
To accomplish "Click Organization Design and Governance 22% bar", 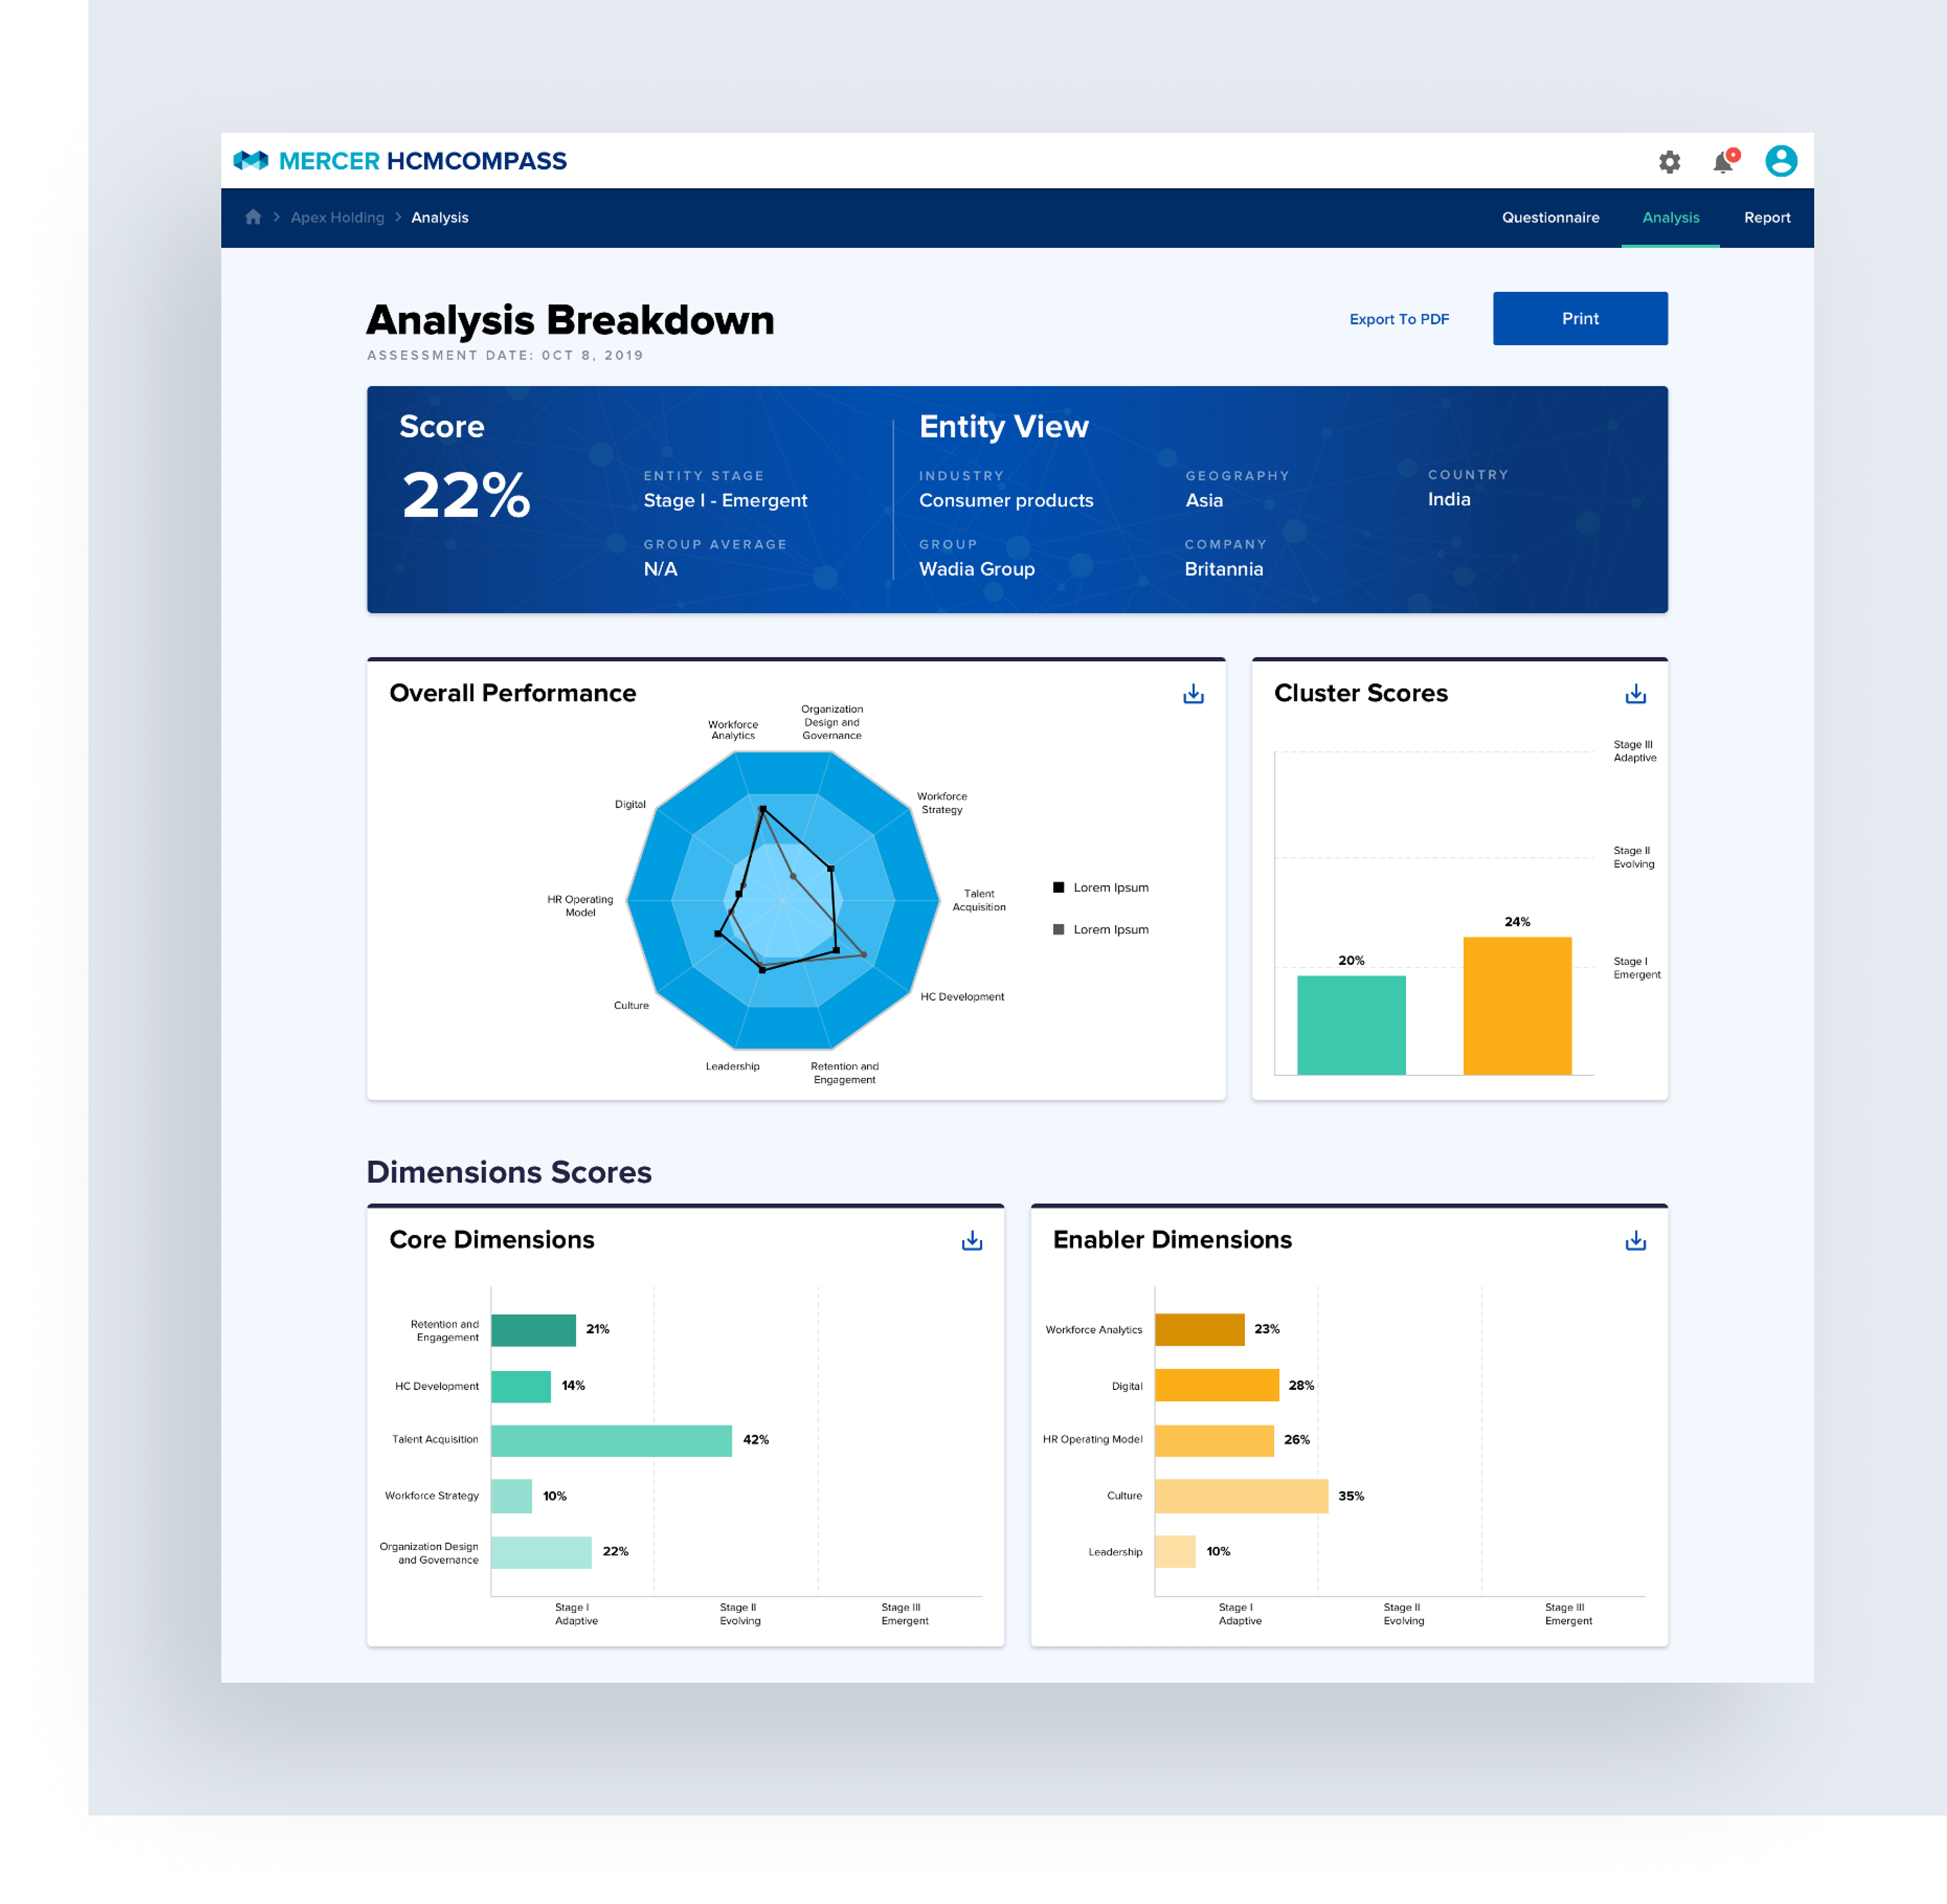I will pos(541,1552).
